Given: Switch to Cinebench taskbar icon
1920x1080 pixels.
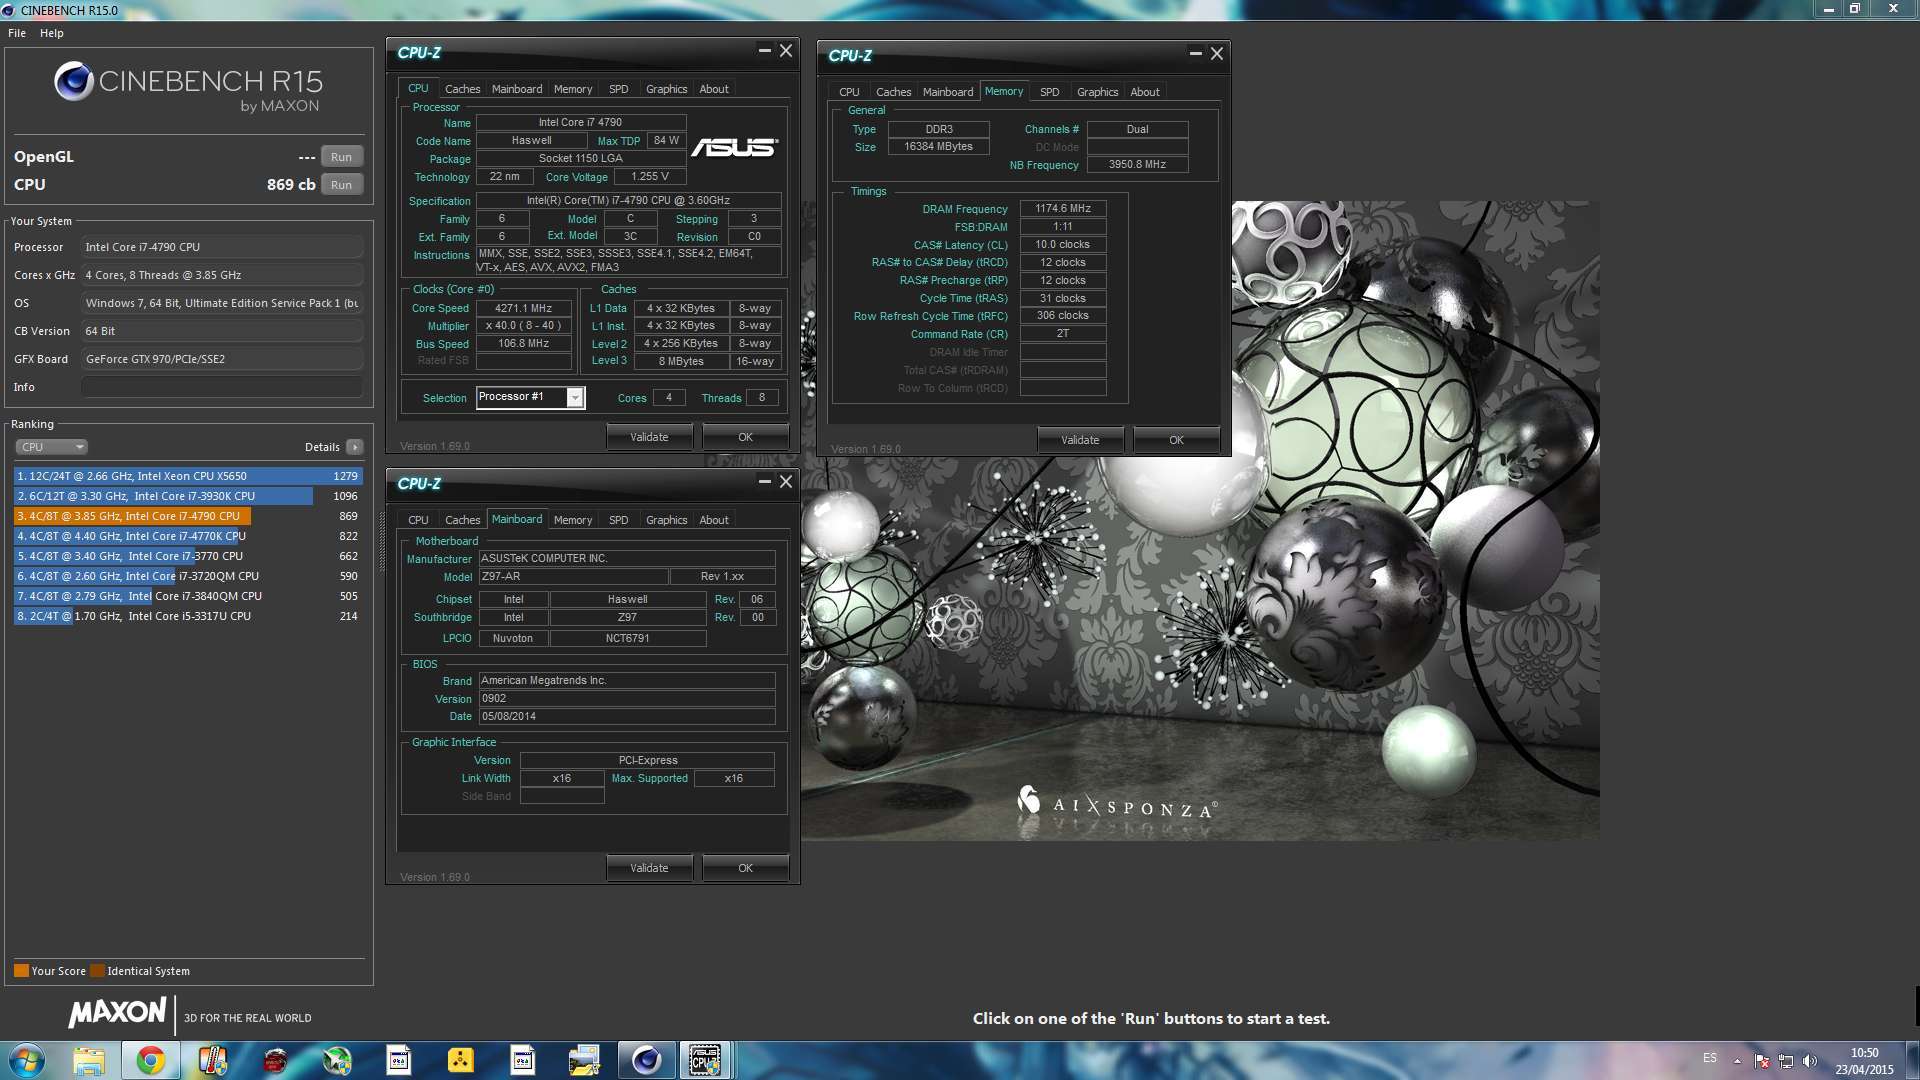Looking at the screenshot, I should [x=646, y=1060].
